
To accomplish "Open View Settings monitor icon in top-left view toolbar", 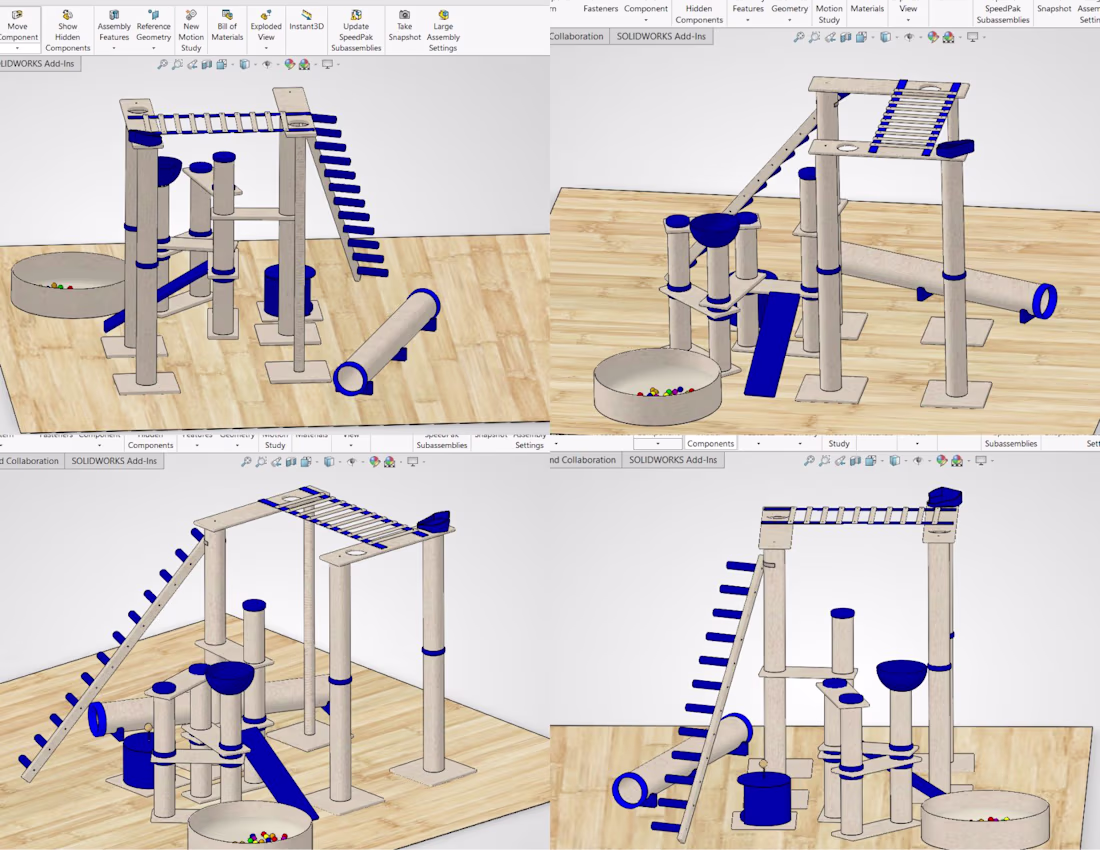I will click(327, 65).
